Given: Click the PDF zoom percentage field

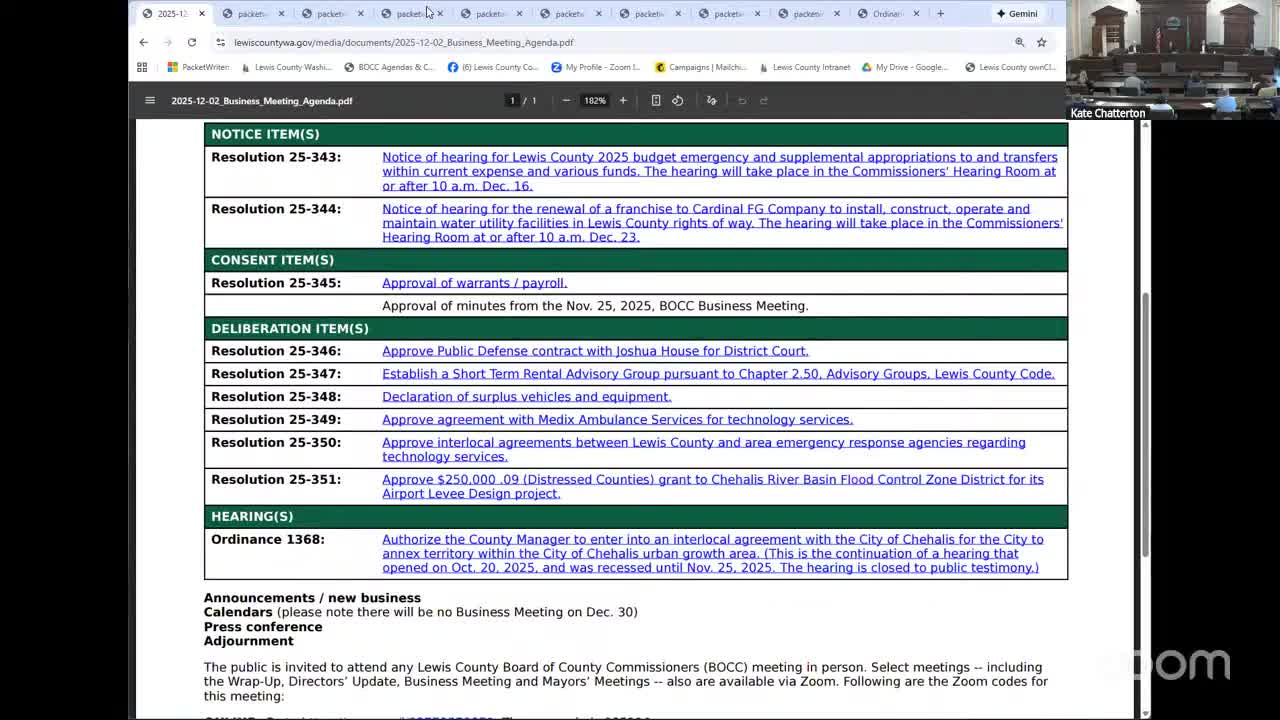Looking at the screenshot, I should [595, 100].
